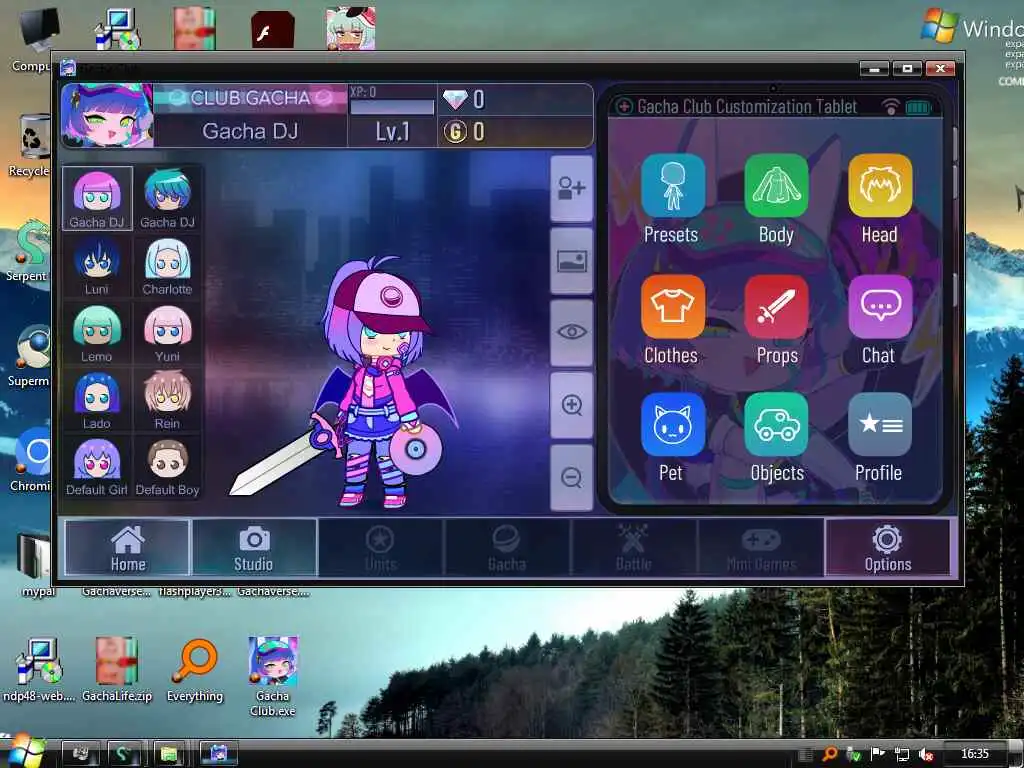Image resolution: width=1024 pixels, height=768 pixels.
Task: Click the zoom in magnifier button
Action: click(x=571, y=405)
